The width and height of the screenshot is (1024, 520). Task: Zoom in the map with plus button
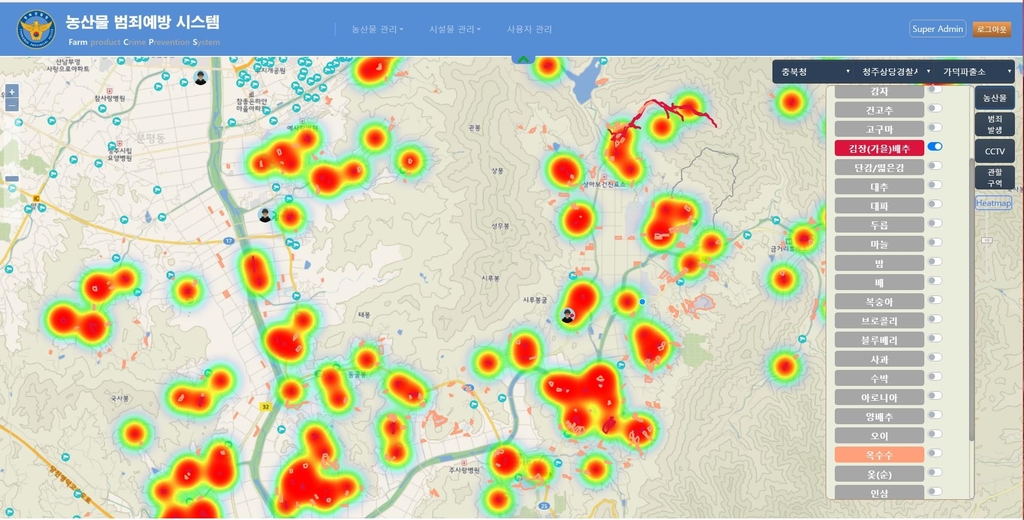click(12, 91)
